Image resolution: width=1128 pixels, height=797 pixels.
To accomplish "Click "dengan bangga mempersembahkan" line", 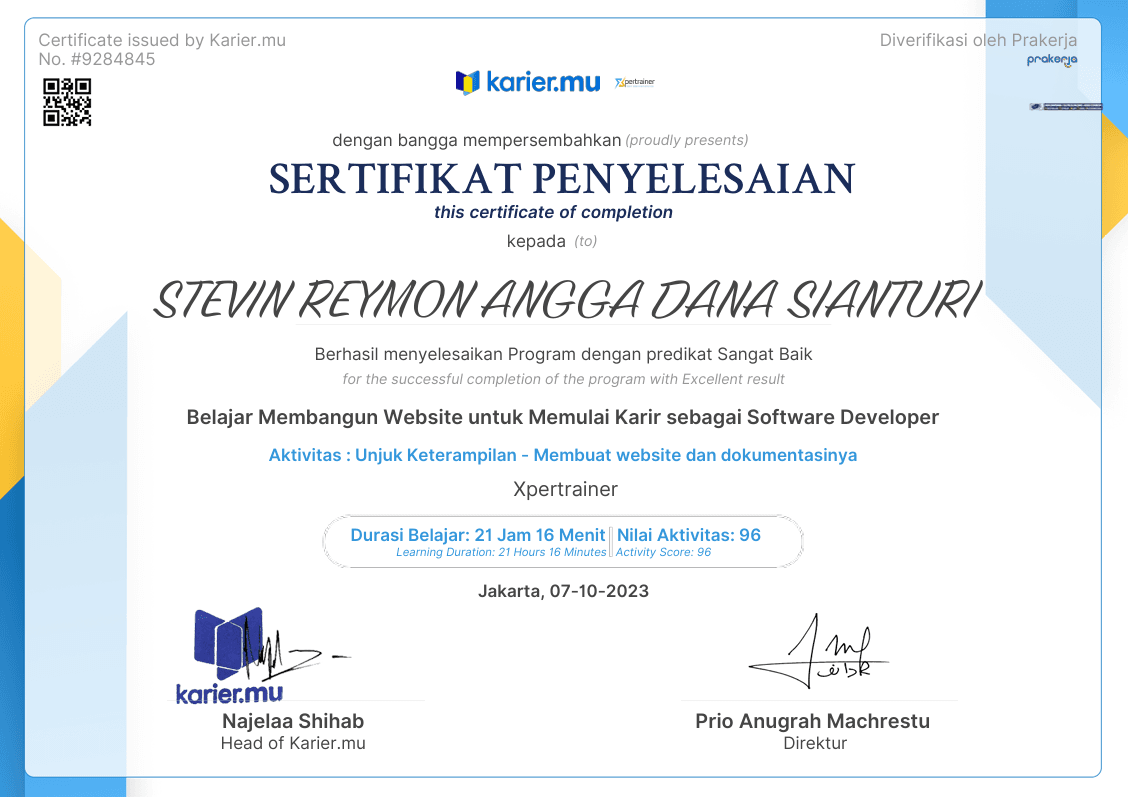I will point(476,140).
